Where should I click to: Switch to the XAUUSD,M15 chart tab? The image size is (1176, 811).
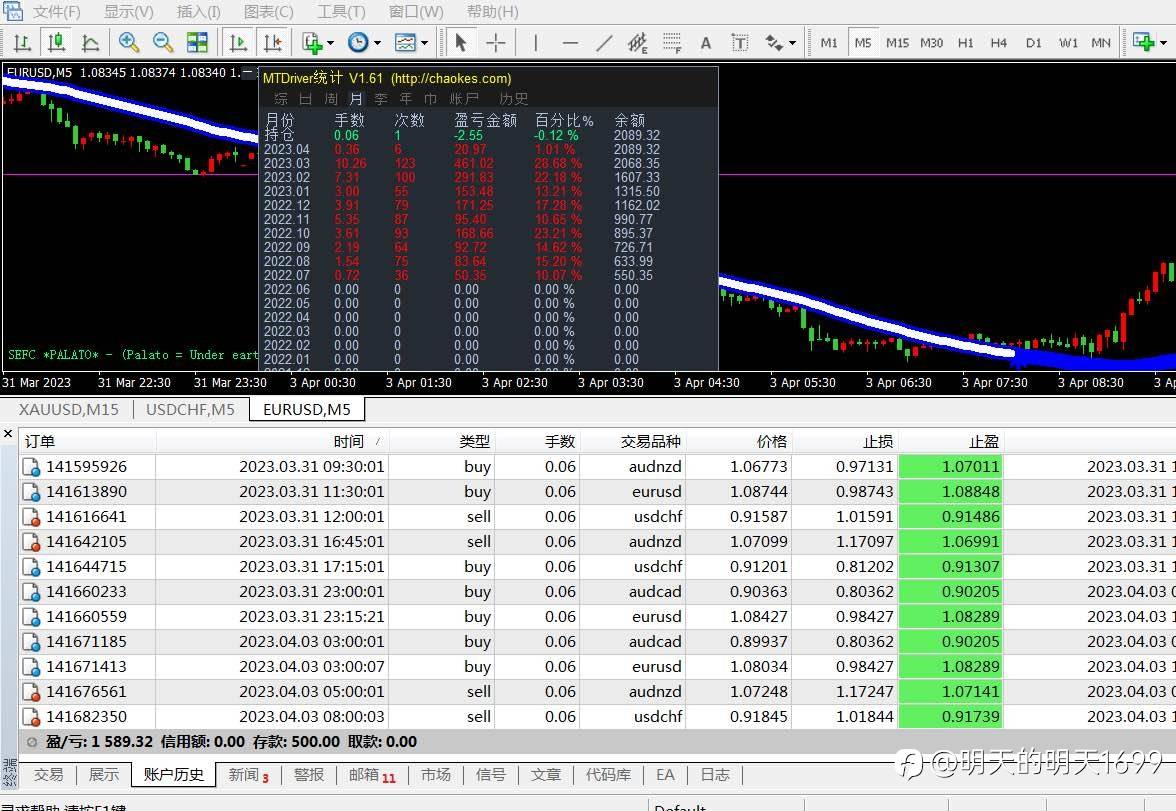[69, 409]
